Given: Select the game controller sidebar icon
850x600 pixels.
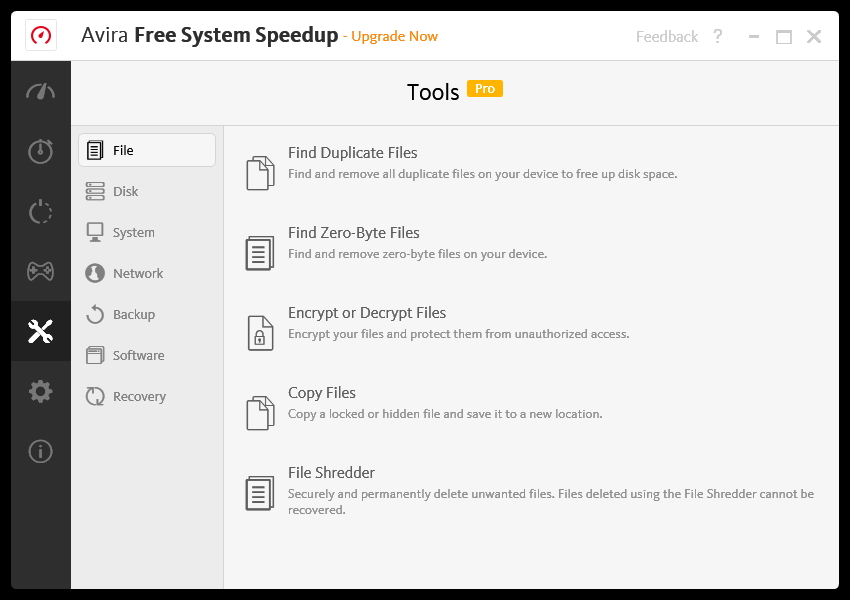Looking at the screenshot, I should click(x=40, y=271).
